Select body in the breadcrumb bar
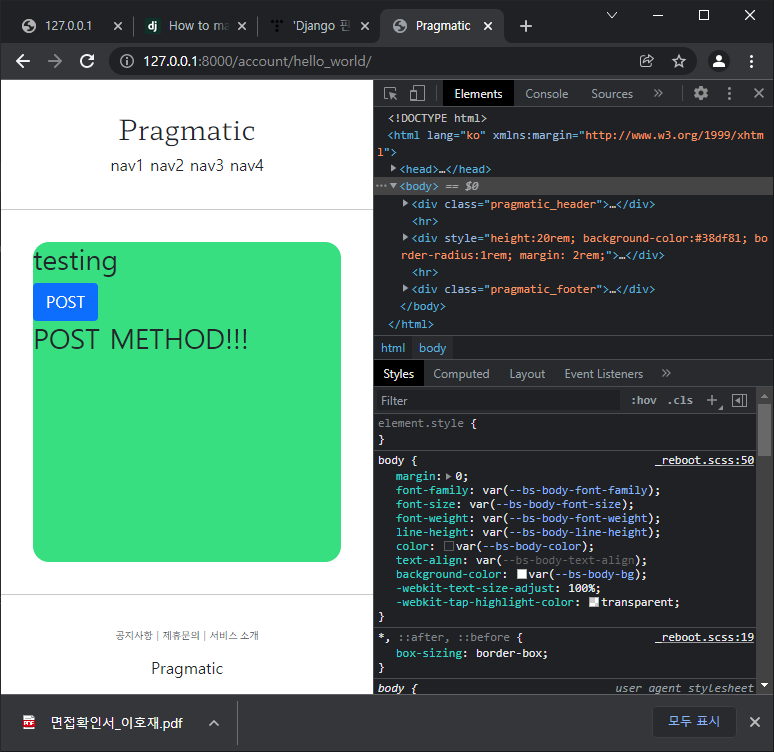774x752 pixels. (x=432, y=348)
